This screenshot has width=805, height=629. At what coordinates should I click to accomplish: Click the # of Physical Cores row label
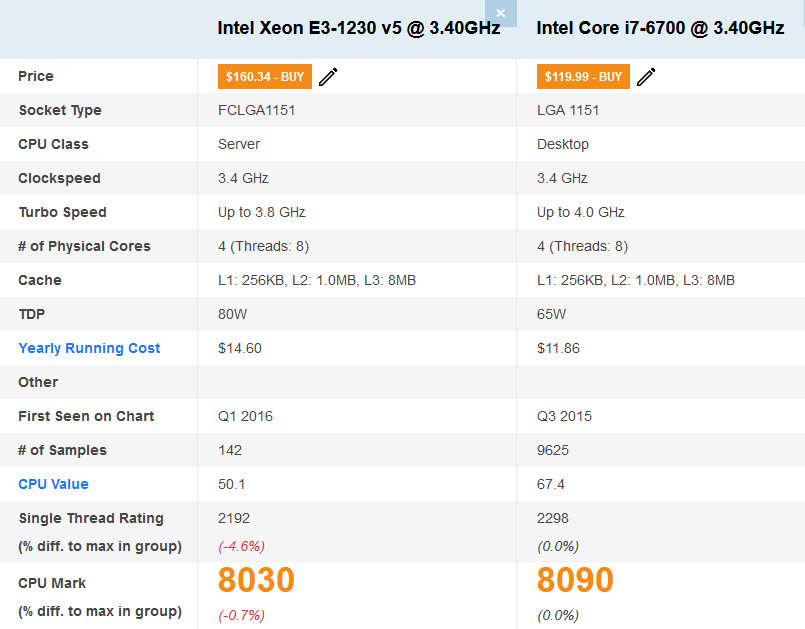(84, 246)
